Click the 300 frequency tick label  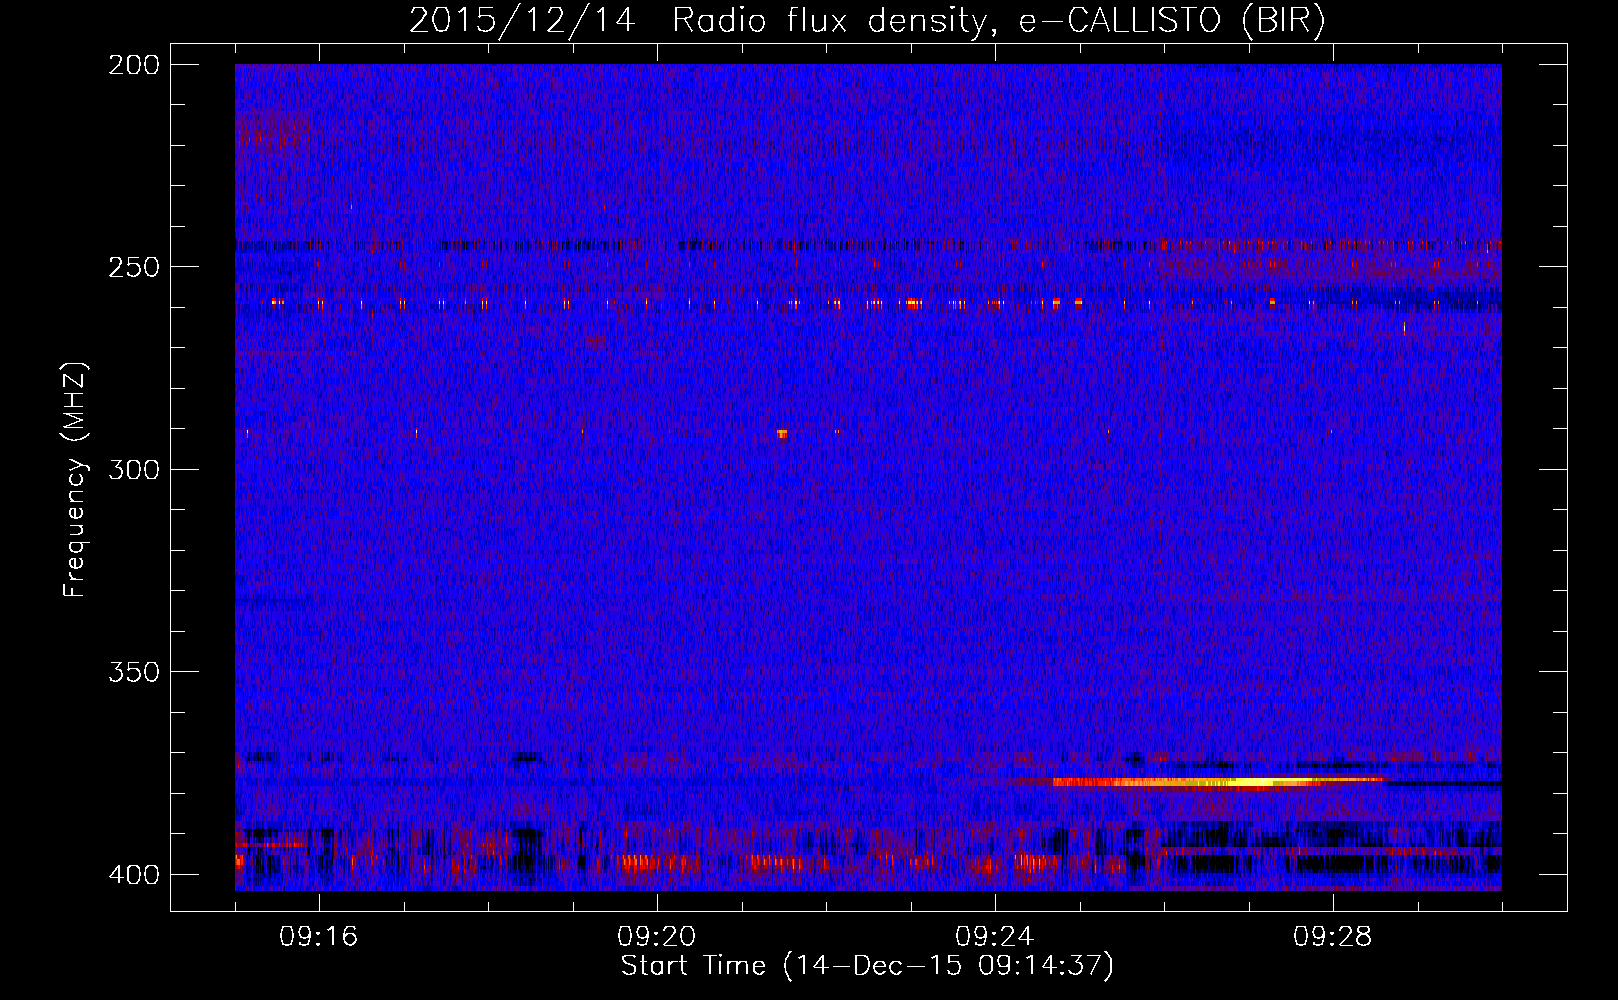click(x=133, y=469)
